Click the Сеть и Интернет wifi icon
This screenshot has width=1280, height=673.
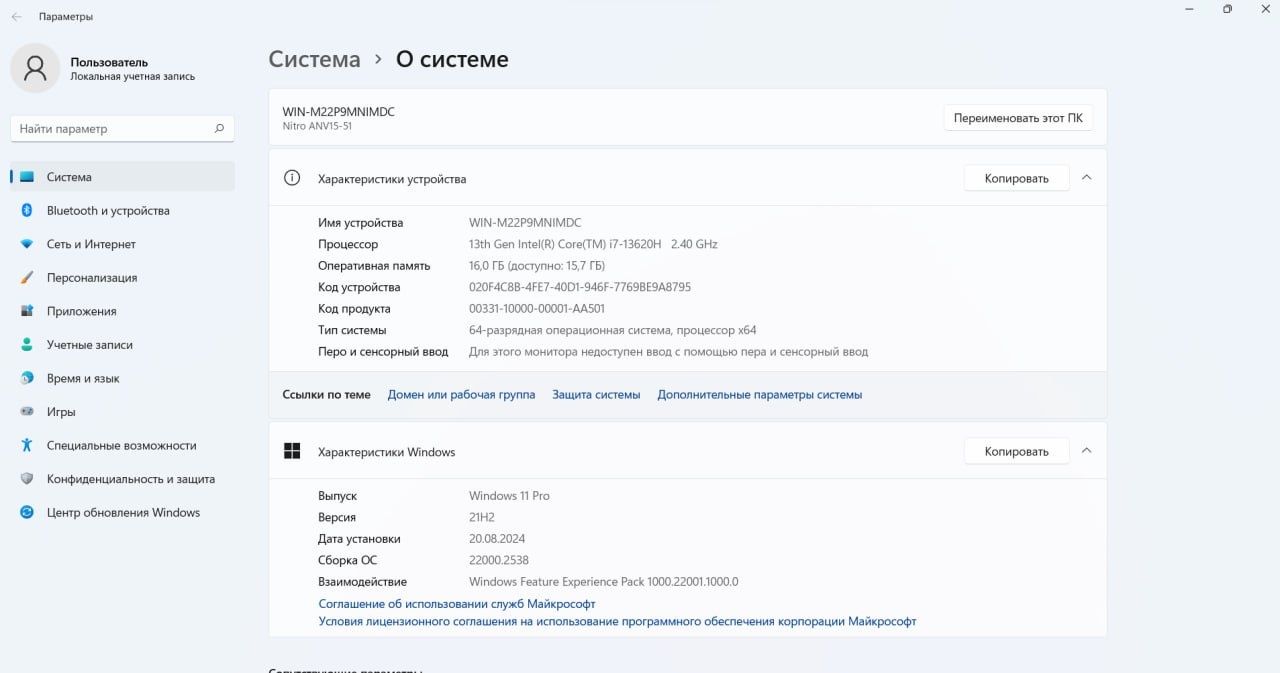point(27,244)
